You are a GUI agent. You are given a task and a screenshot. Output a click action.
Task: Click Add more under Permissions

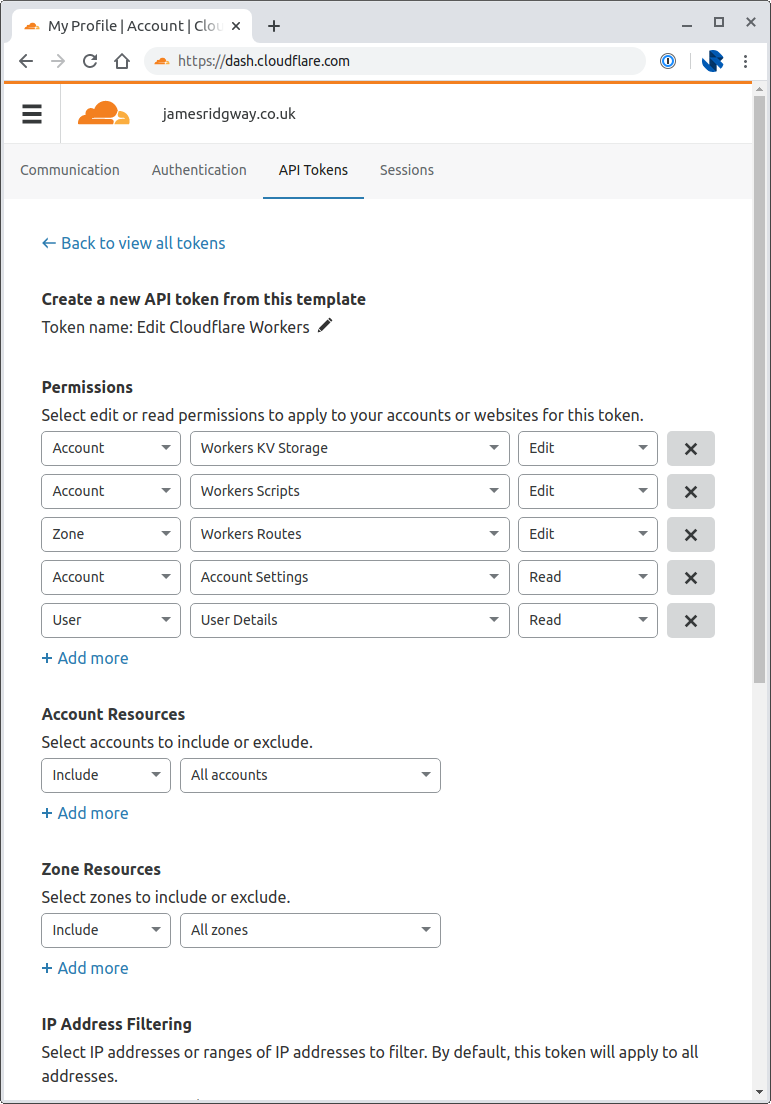85,658
